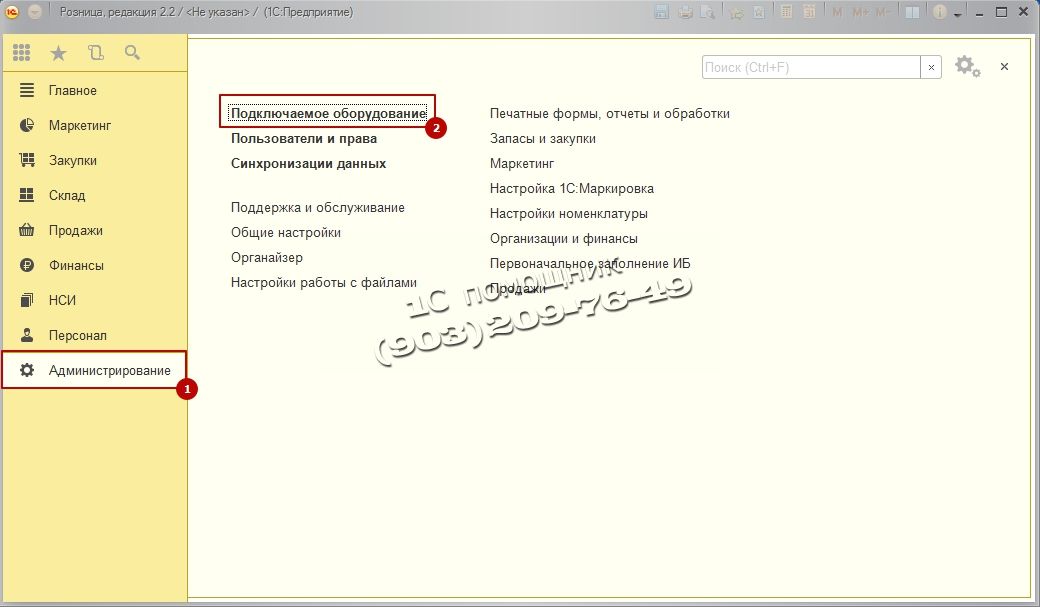This screenshot has width=1040, height=607.
Task: Open the History scroll icon
Action: click(96, 53)
